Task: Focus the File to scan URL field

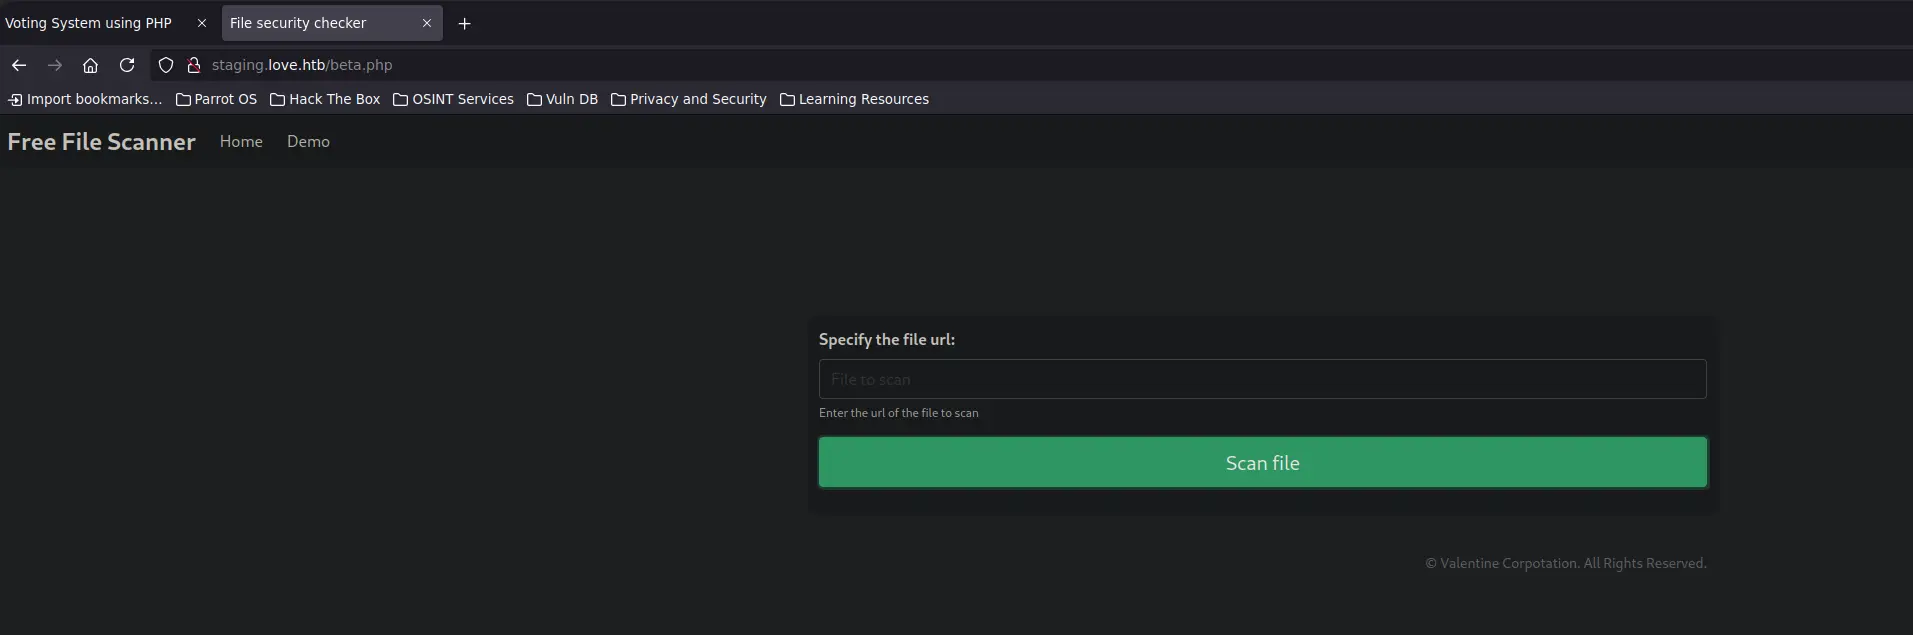Action: point(1262,379)
